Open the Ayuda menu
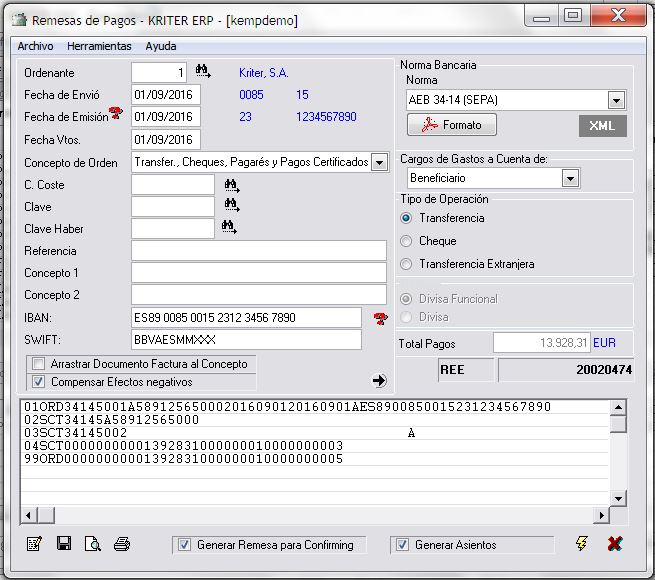Screen dimensions: 655x580 (160, 46)
